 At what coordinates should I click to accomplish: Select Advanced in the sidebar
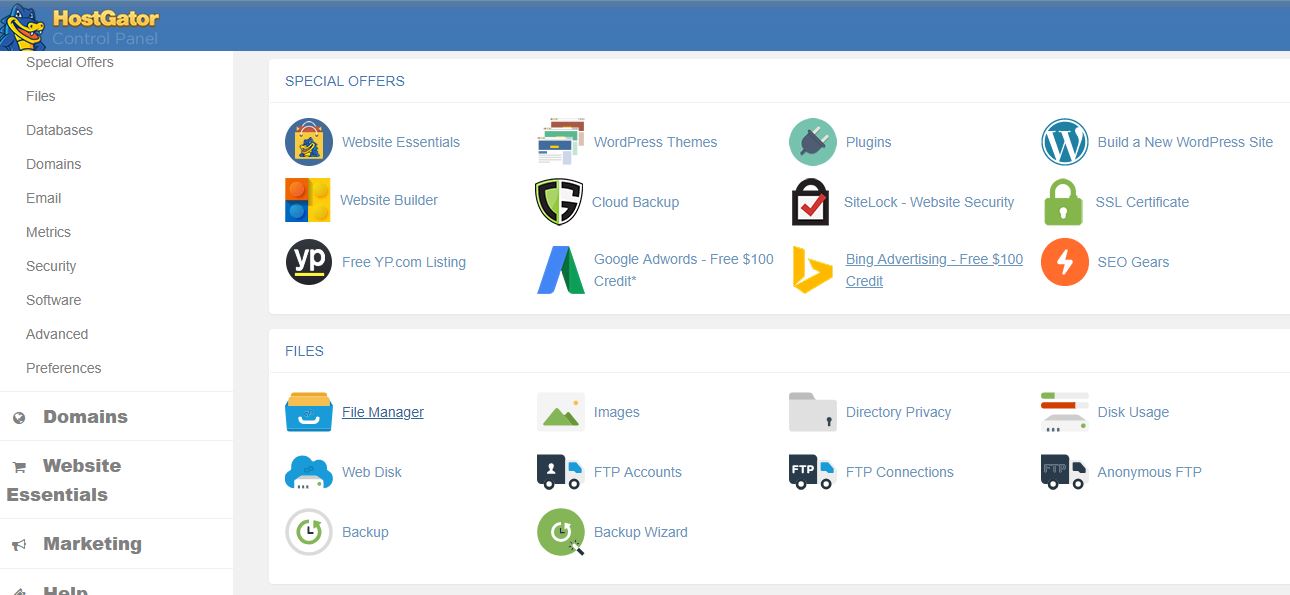pos(57,334)
